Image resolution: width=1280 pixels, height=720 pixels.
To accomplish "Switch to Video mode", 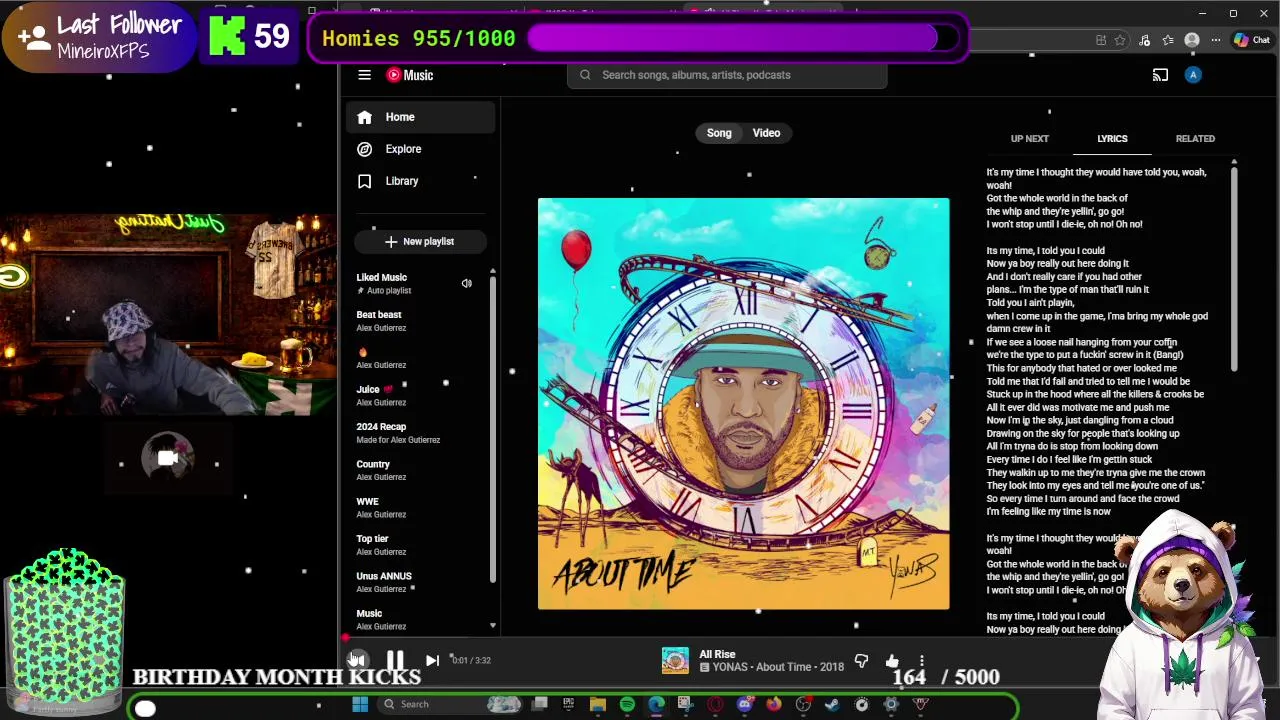I will [766, 133].
